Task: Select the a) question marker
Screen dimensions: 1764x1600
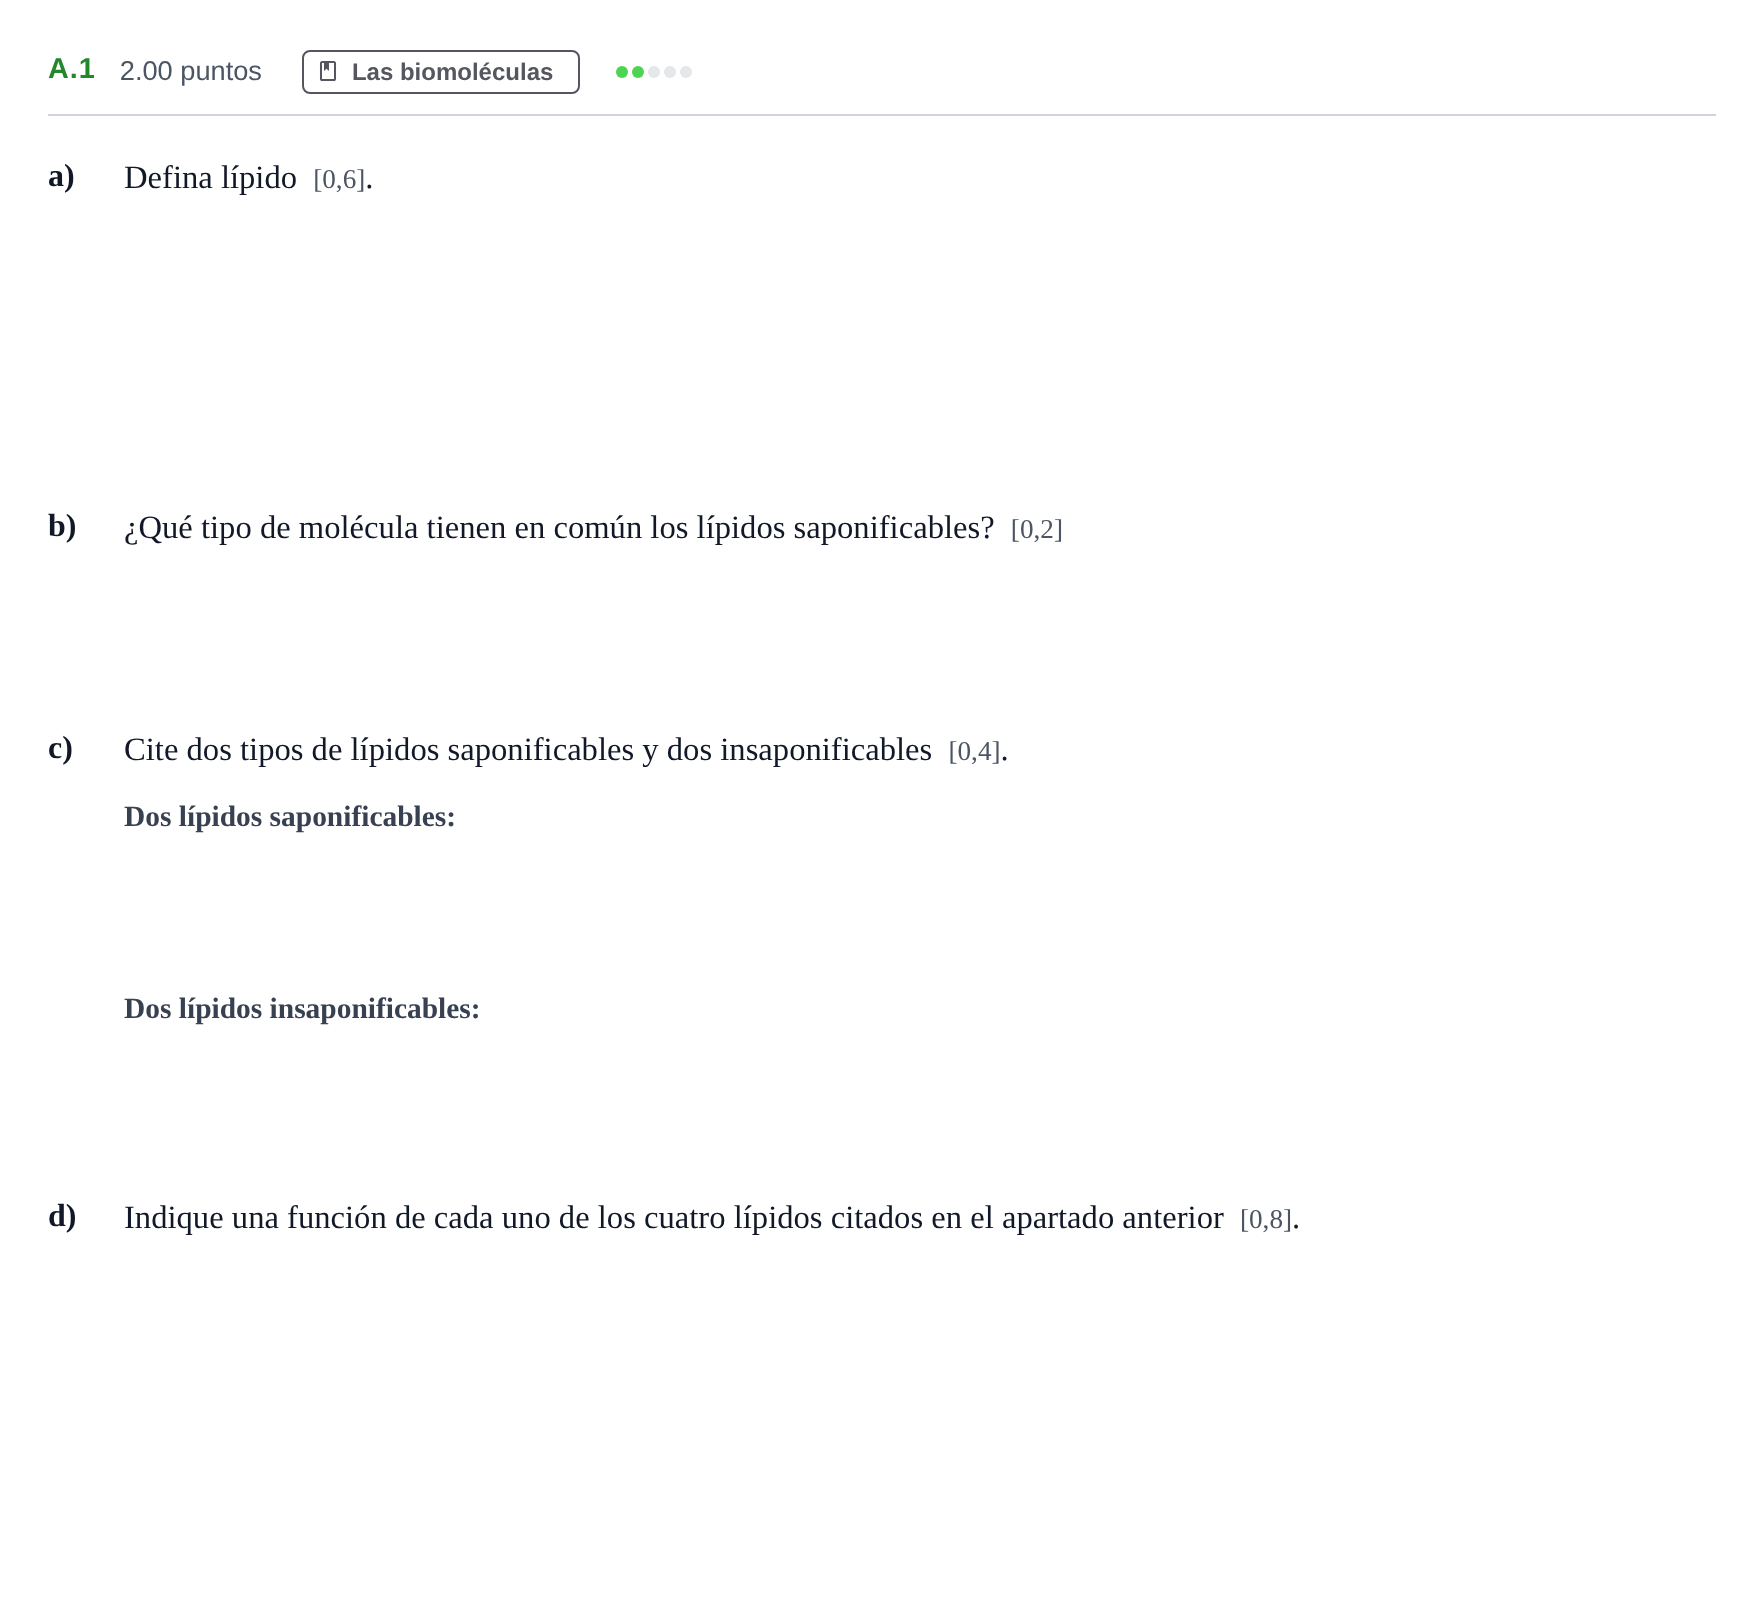Action: pyautogui.click(x=61, y=176)
